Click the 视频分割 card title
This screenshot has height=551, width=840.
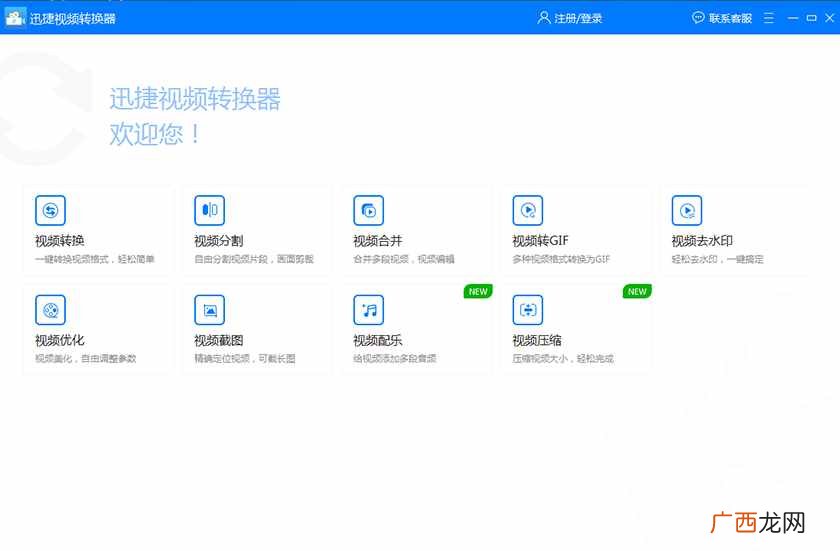click(219, 241)
